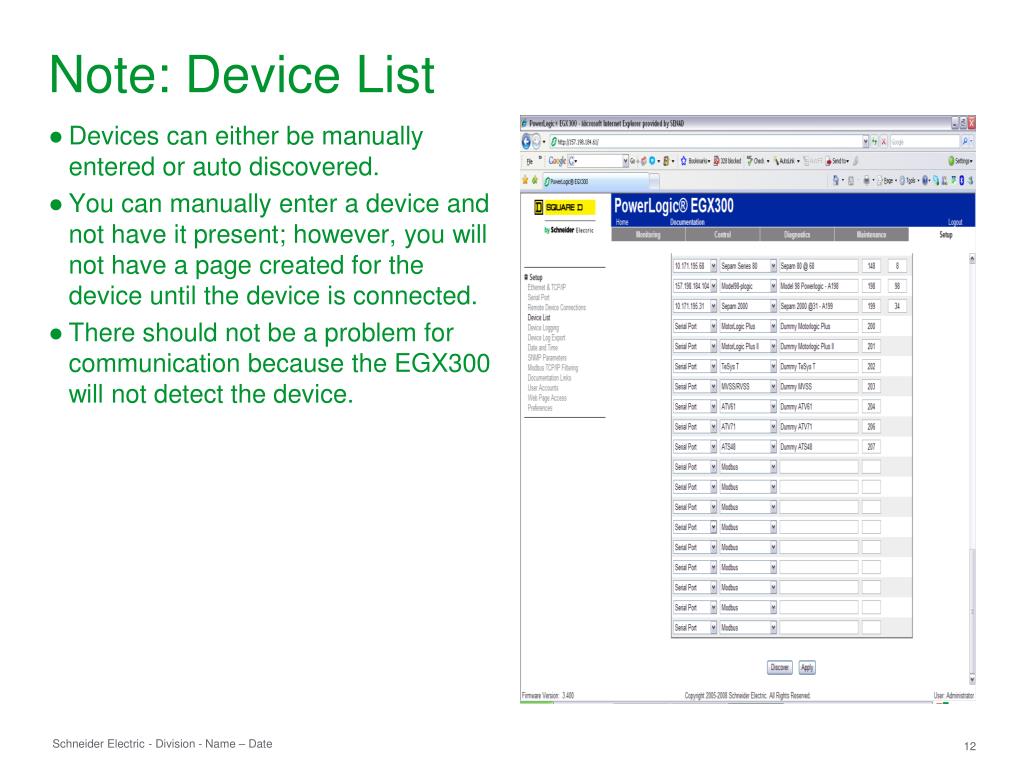This screenshot has height=768, width=1024.
Task: Click the Apply button
Action: point(807,667)
